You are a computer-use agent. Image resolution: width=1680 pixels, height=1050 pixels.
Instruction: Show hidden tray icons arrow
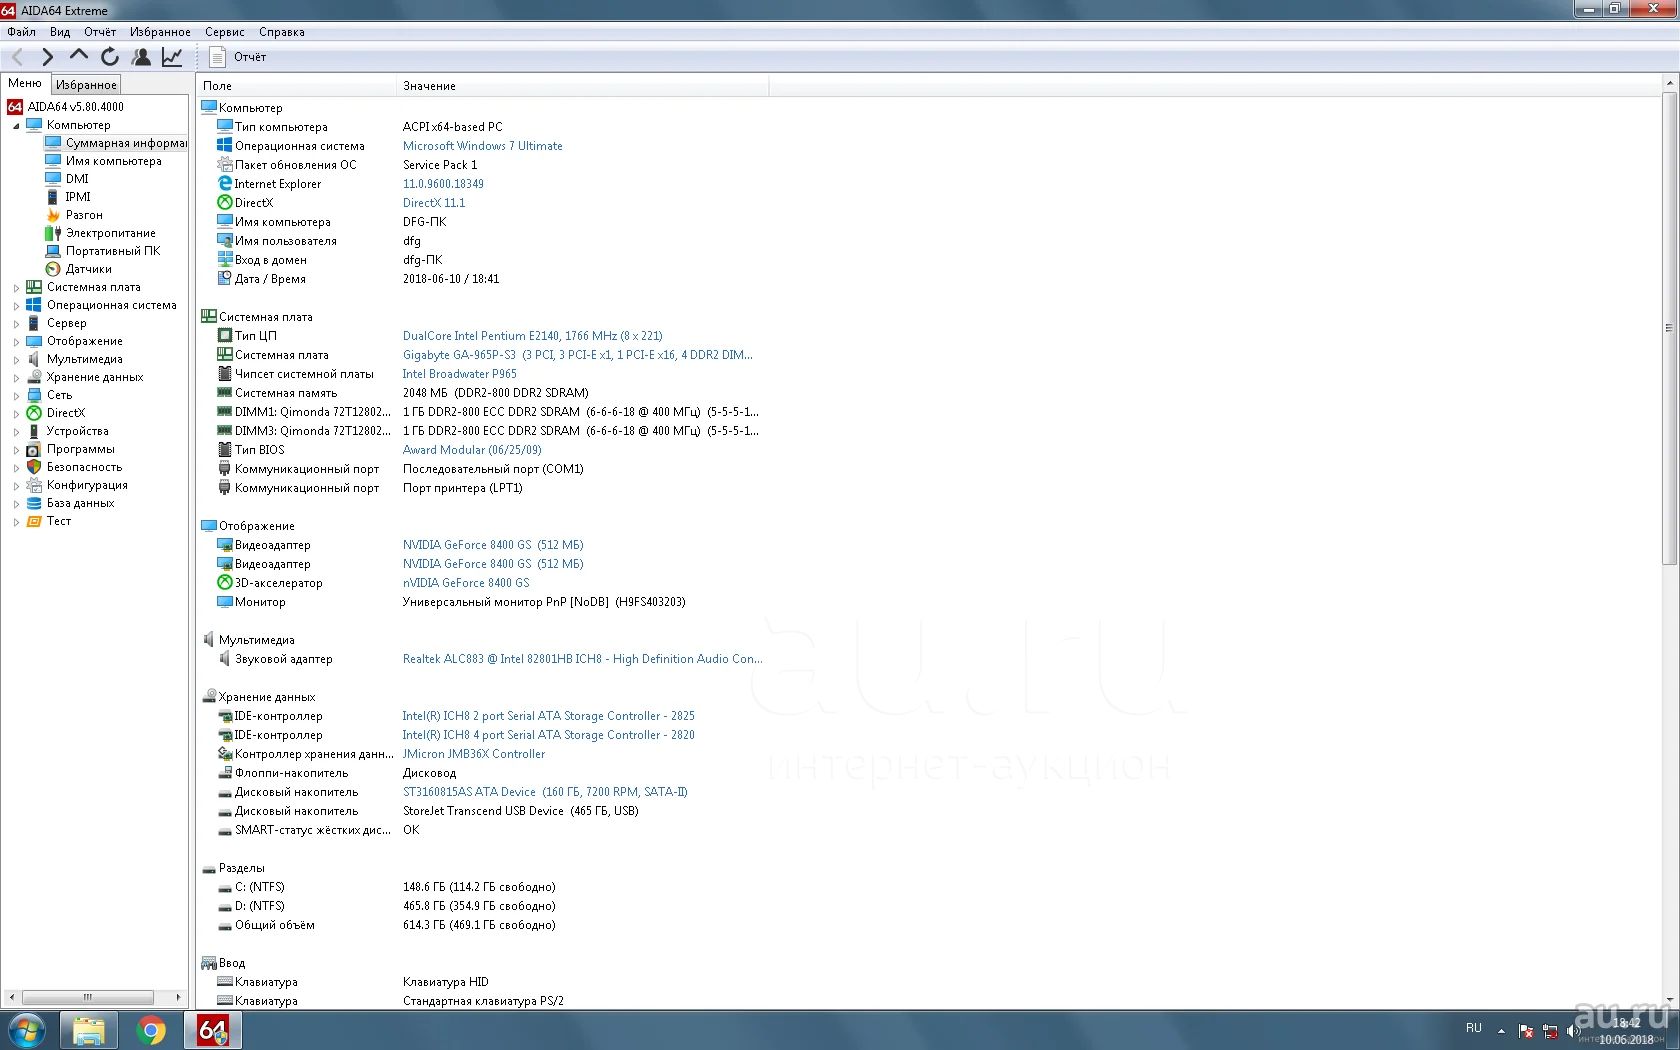(x=1501, y=1030)
